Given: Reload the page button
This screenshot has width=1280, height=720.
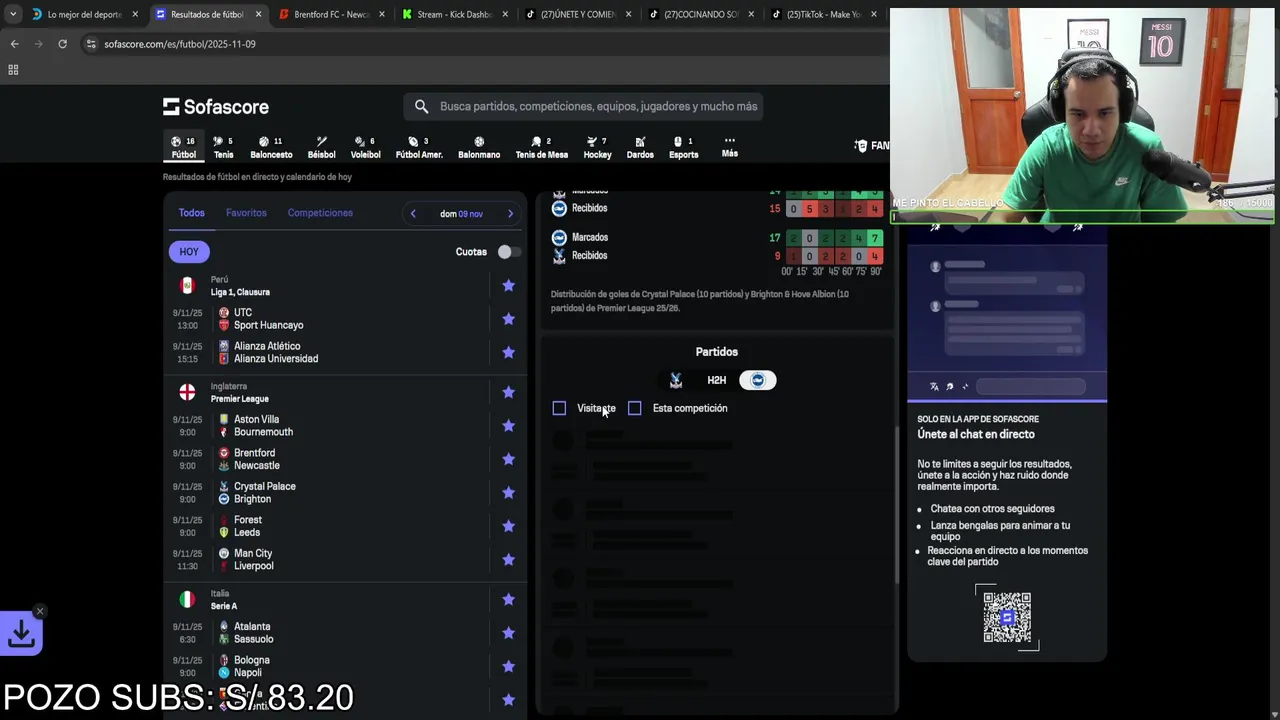Looking at the screenshot, I should point(62,44).
